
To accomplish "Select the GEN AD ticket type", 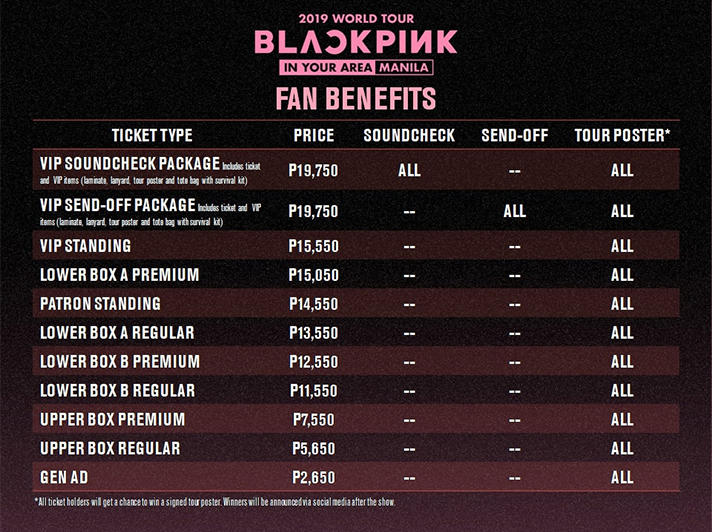I will point(64,478).
